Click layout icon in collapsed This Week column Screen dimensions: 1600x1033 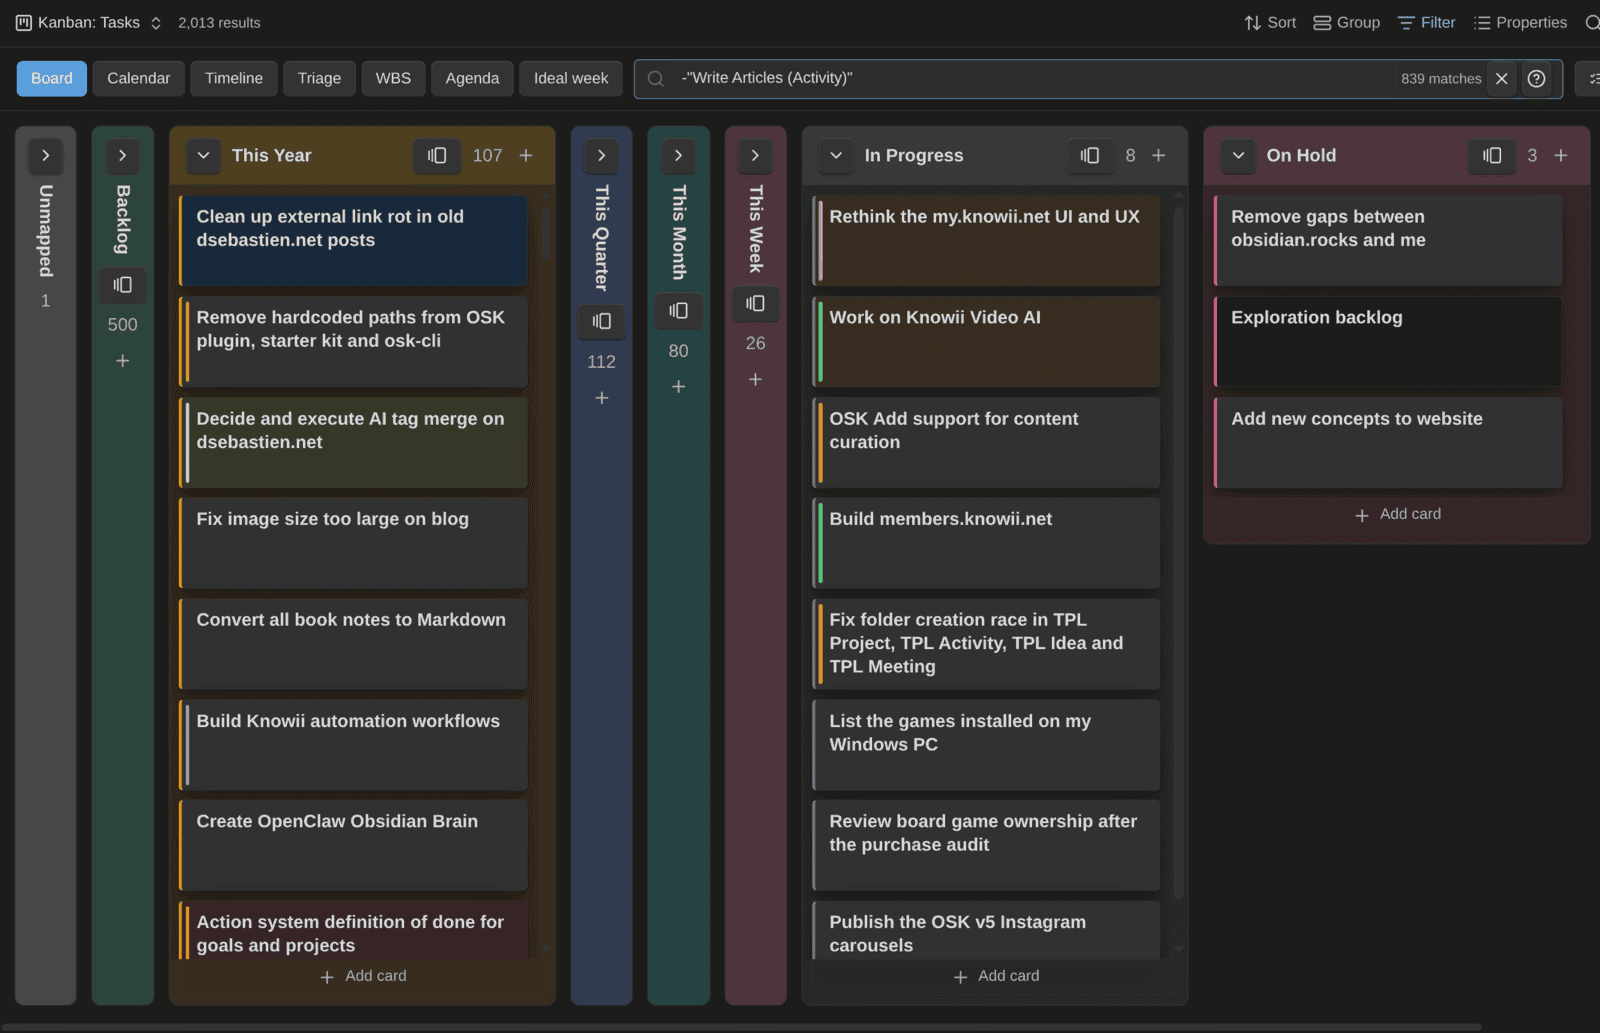[x=755, y=303]
